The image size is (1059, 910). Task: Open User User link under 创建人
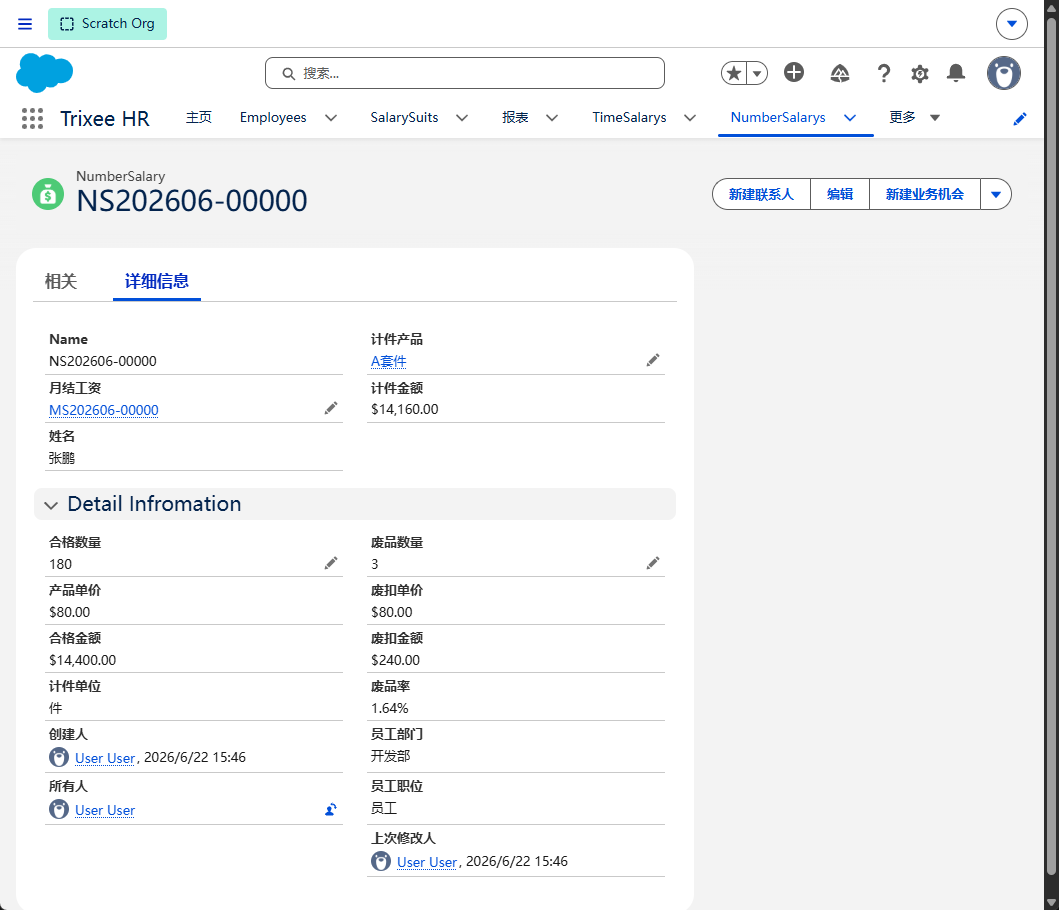click(x=105, y=758)
